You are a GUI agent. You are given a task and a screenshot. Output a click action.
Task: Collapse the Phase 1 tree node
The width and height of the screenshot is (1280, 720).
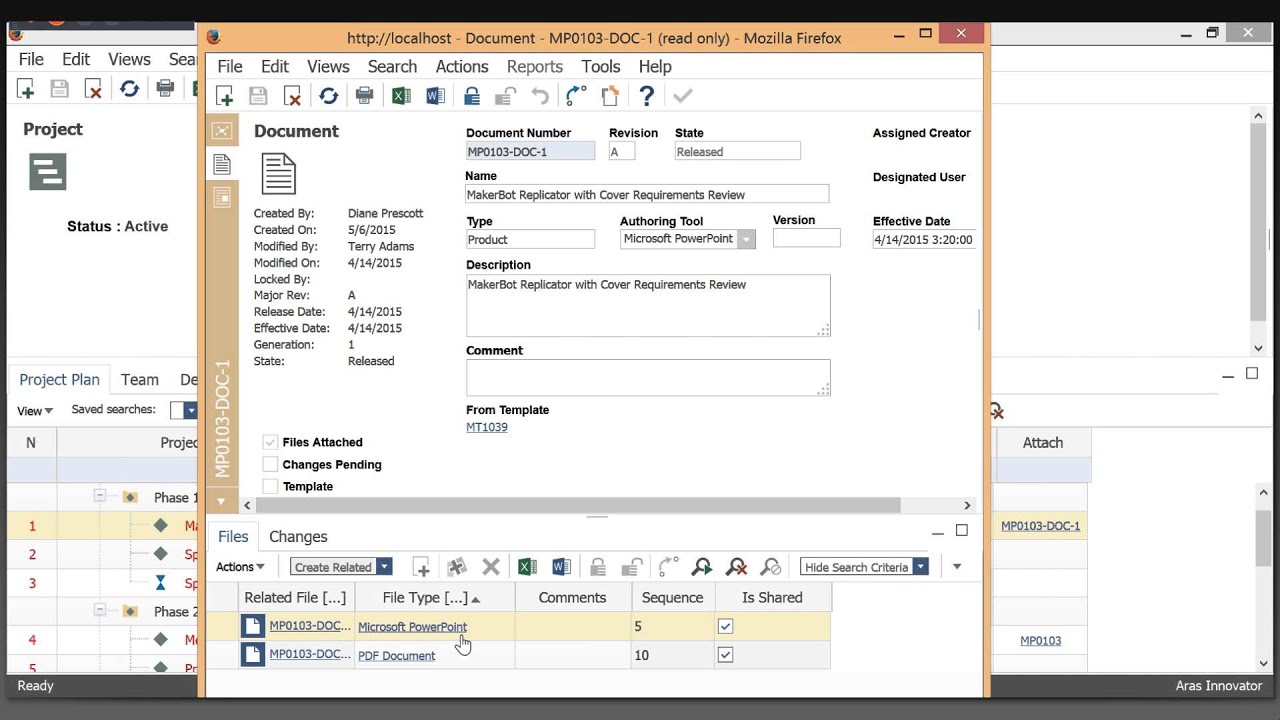pos(99,496)
